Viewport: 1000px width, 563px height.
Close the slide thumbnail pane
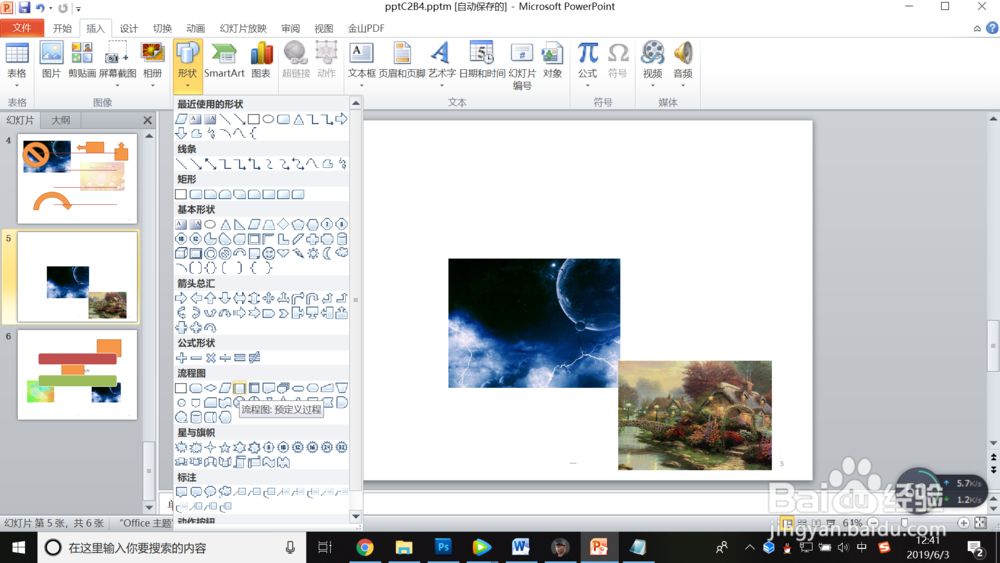[x=147, y=120]
